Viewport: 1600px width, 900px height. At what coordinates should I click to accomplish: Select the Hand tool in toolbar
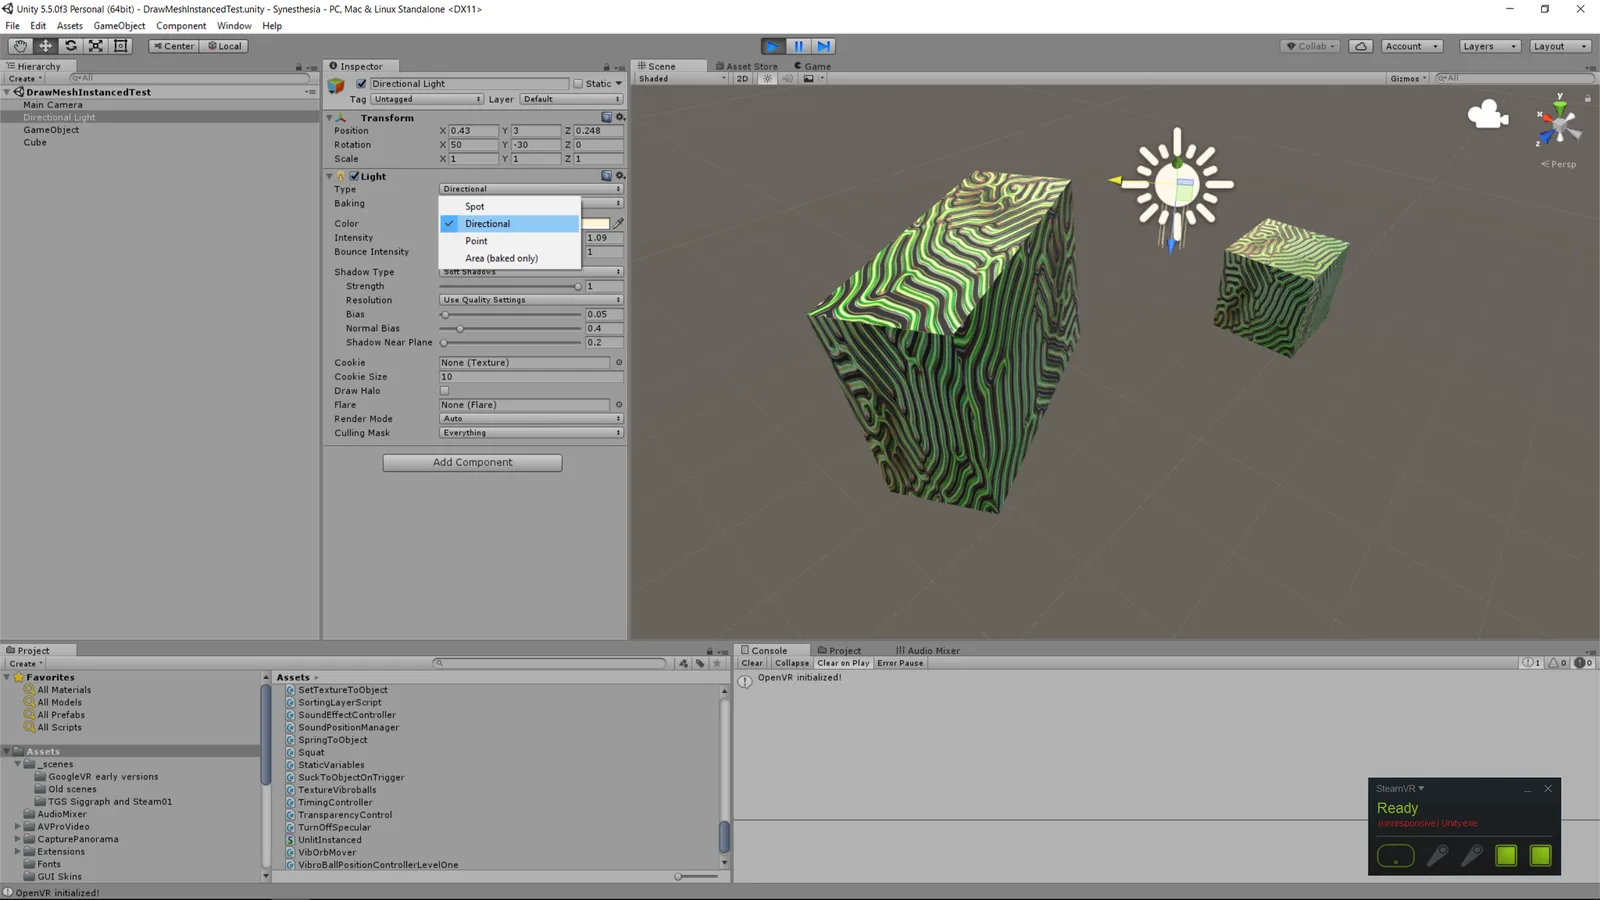tap(20, 46)
